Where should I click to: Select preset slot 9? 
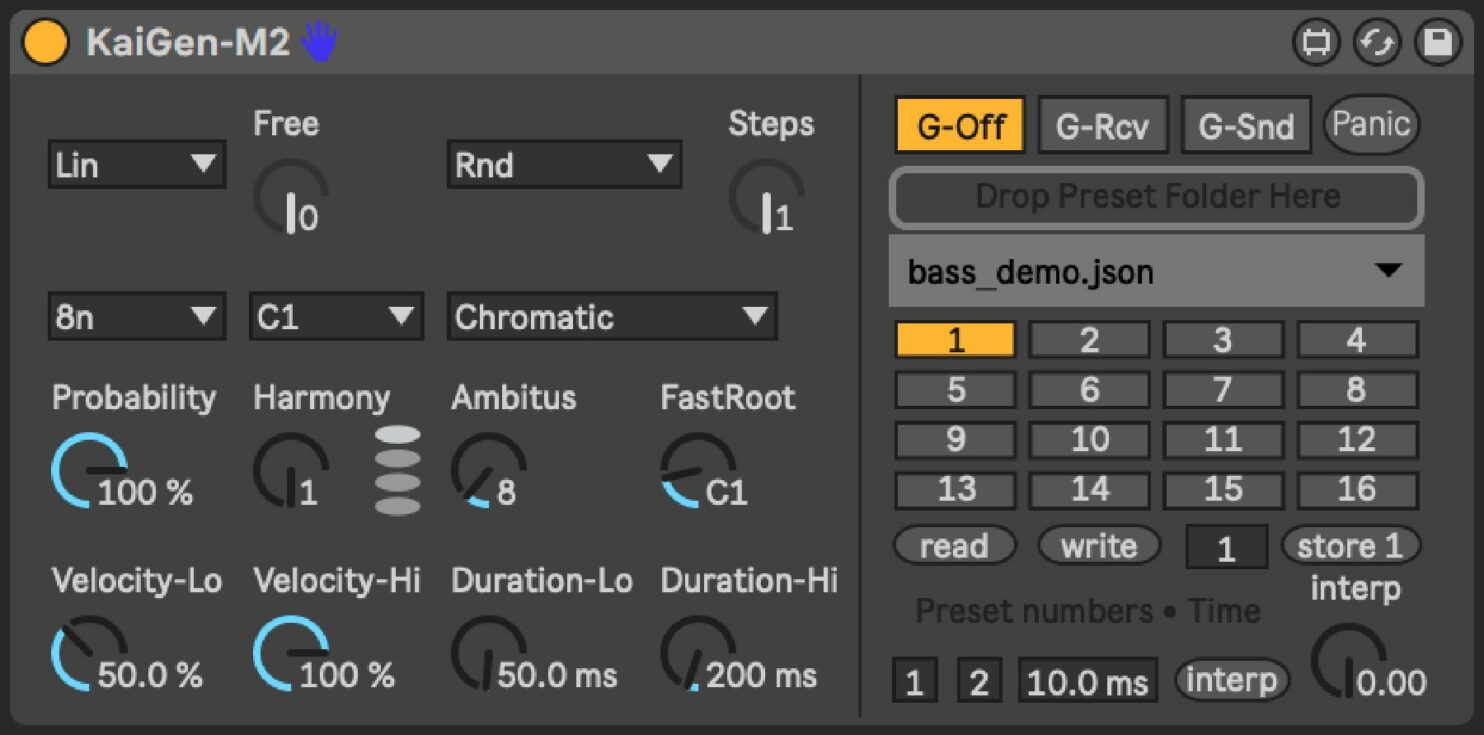click(x=955, y=440)
